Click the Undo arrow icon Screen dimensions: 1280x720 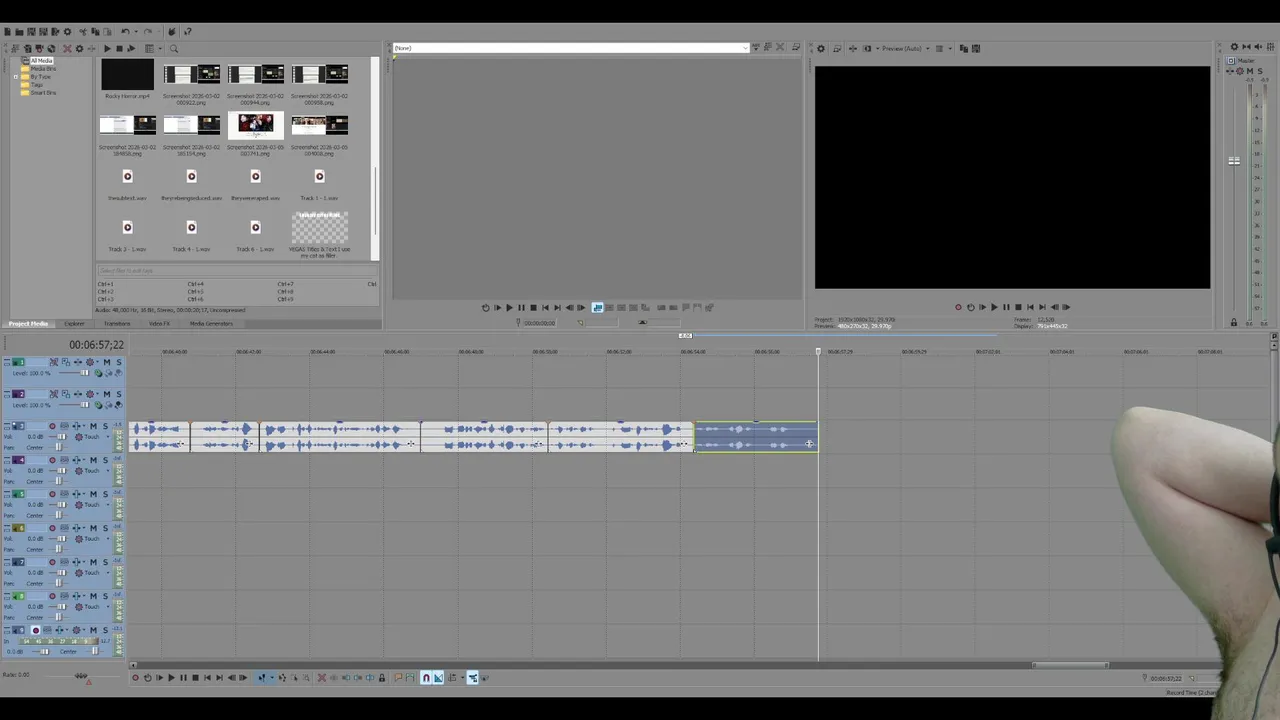(125, 32)
